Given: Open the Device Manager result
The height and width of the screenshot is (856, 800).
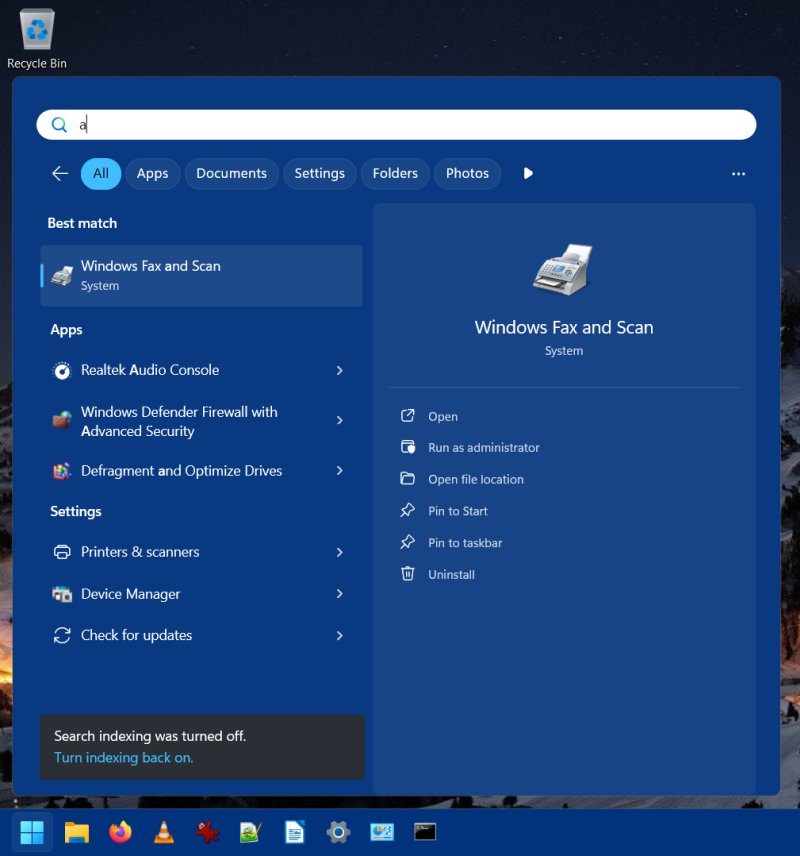Looking at the screenshot, I should pyautogui.click(x=131, y=594).
